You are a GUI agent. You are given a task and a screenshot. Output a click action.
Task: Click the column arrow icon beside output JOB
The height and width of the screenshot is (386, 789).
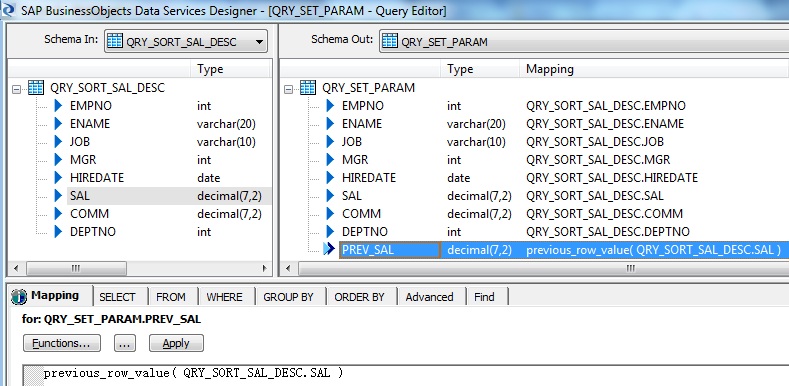(x=330, y=142)
